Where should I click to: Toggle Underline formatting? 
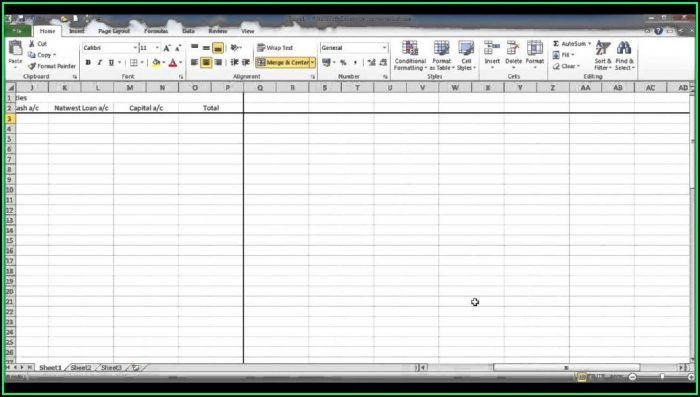tap(111, 63)
